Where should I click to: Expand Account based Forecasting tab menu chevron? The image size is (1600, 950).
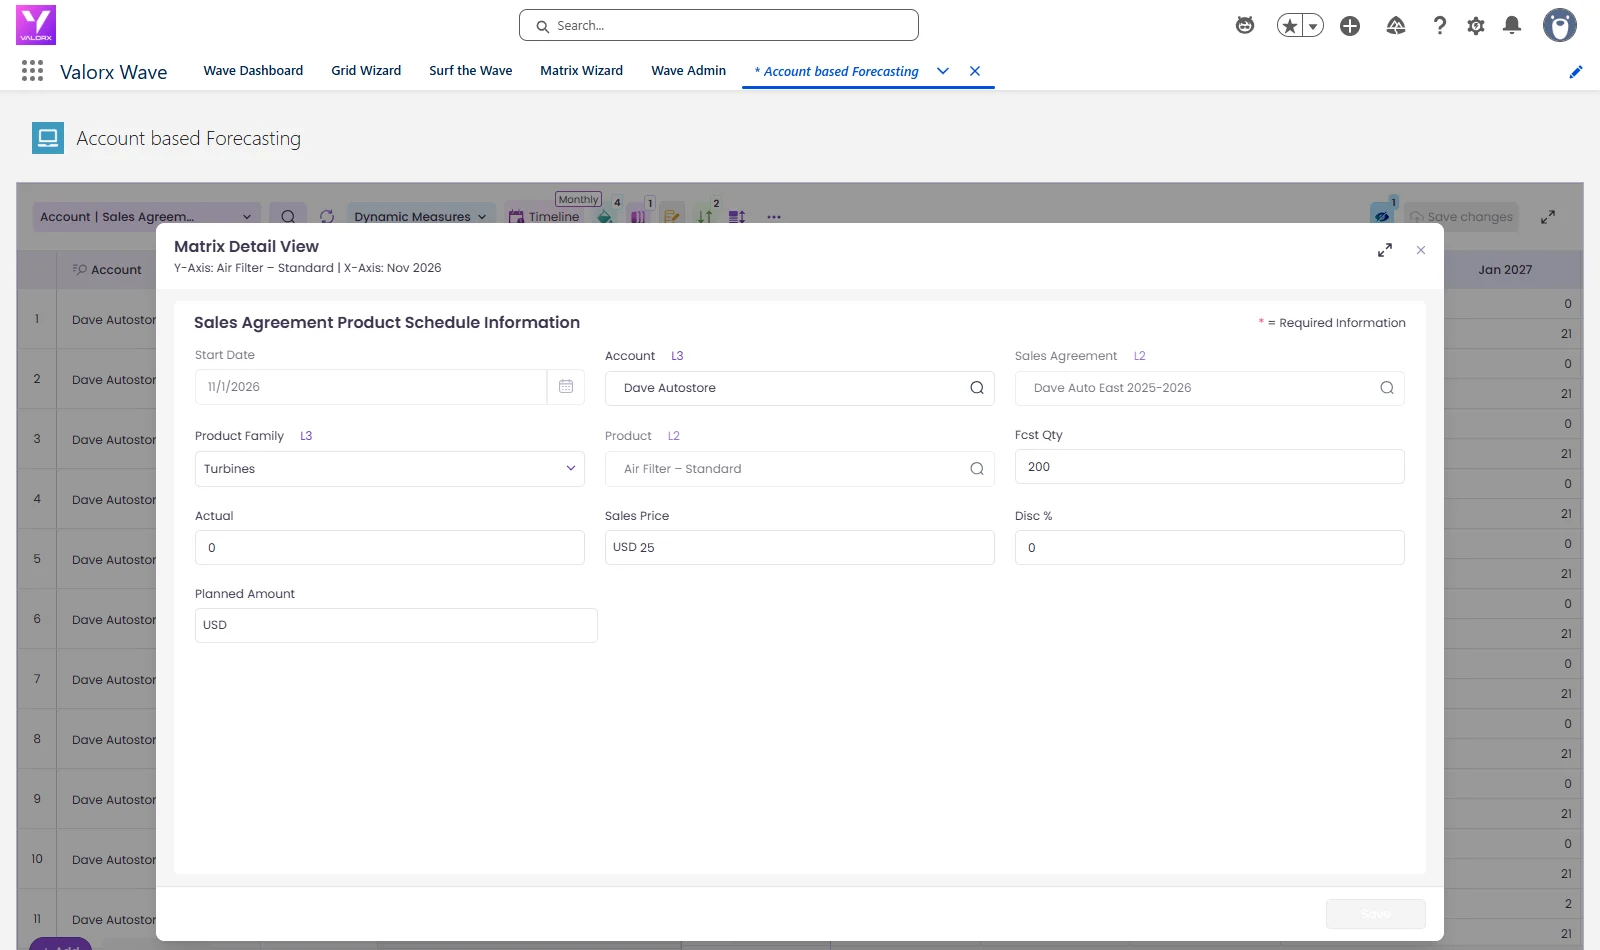pyautogui.click(x=943, y=71)
